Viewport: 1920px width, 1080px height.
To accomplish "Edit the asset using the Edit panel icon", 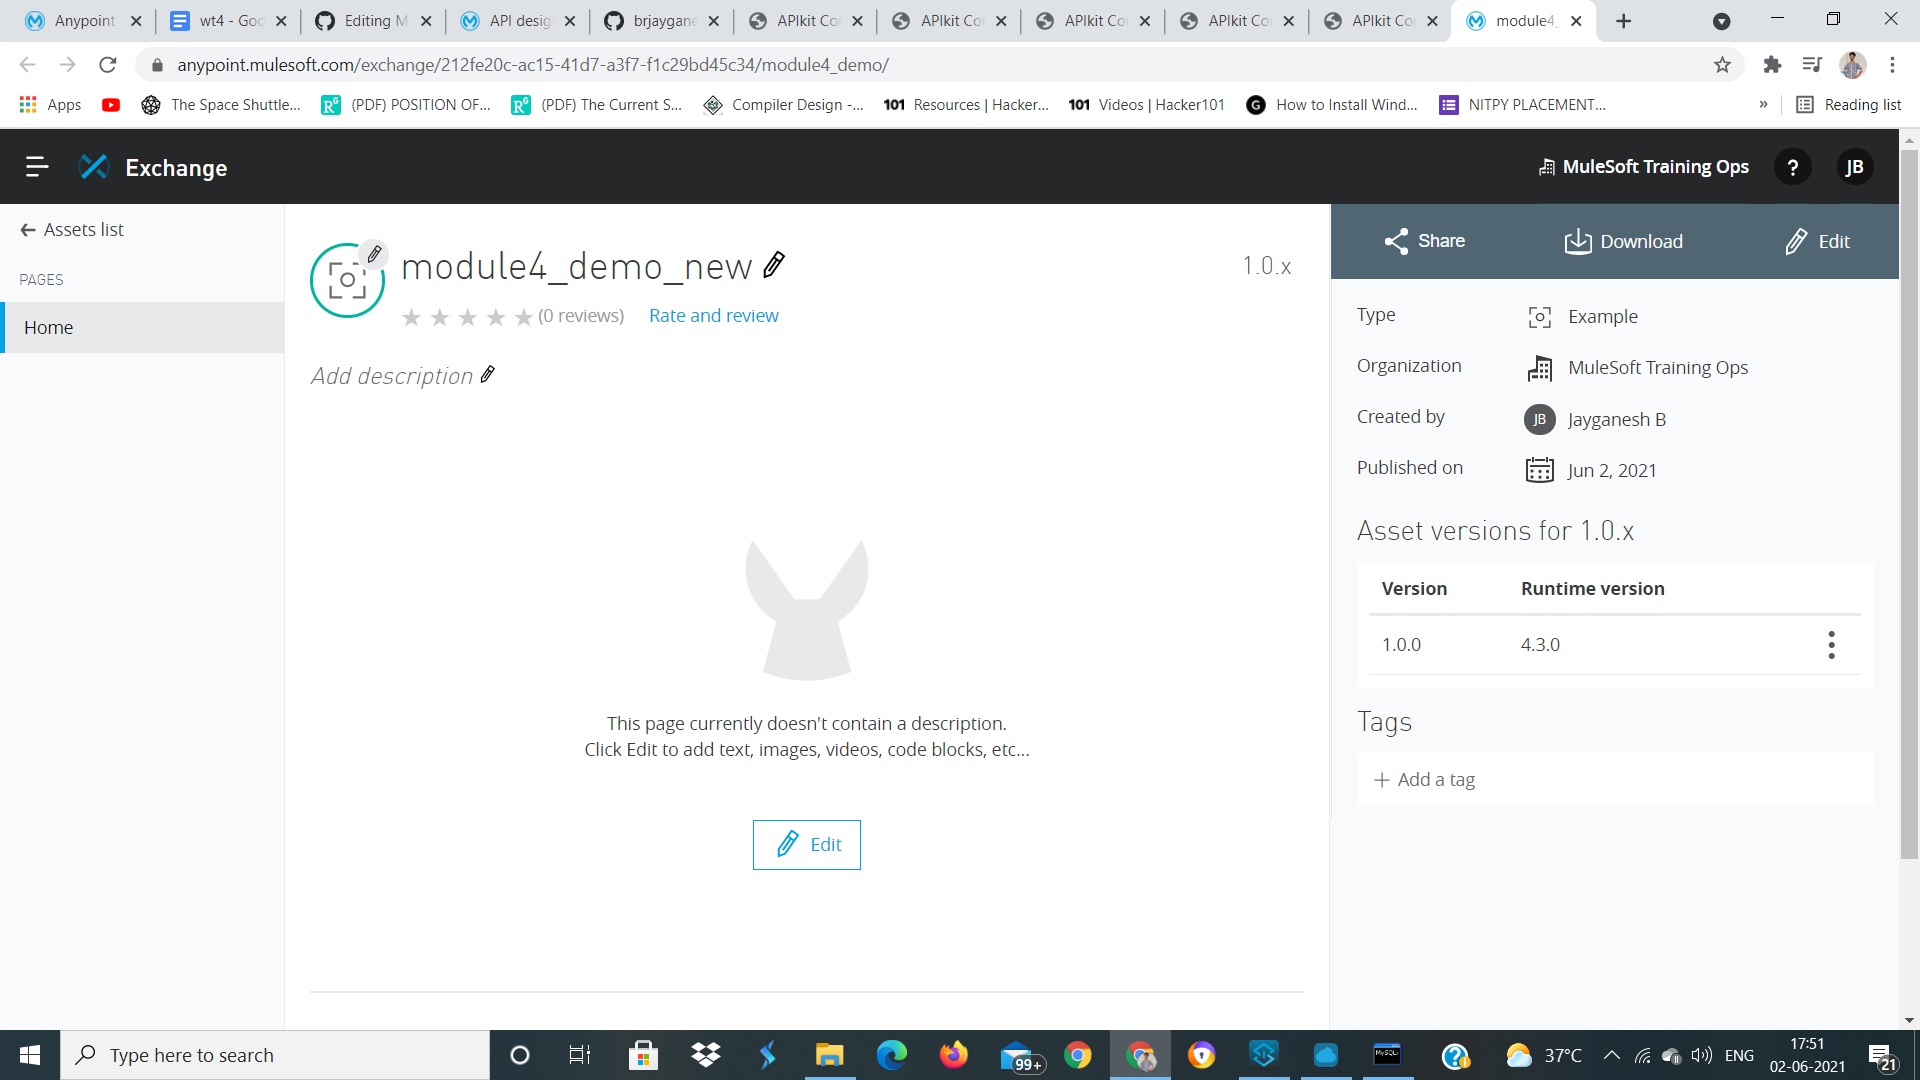I will coord(1817,241).
